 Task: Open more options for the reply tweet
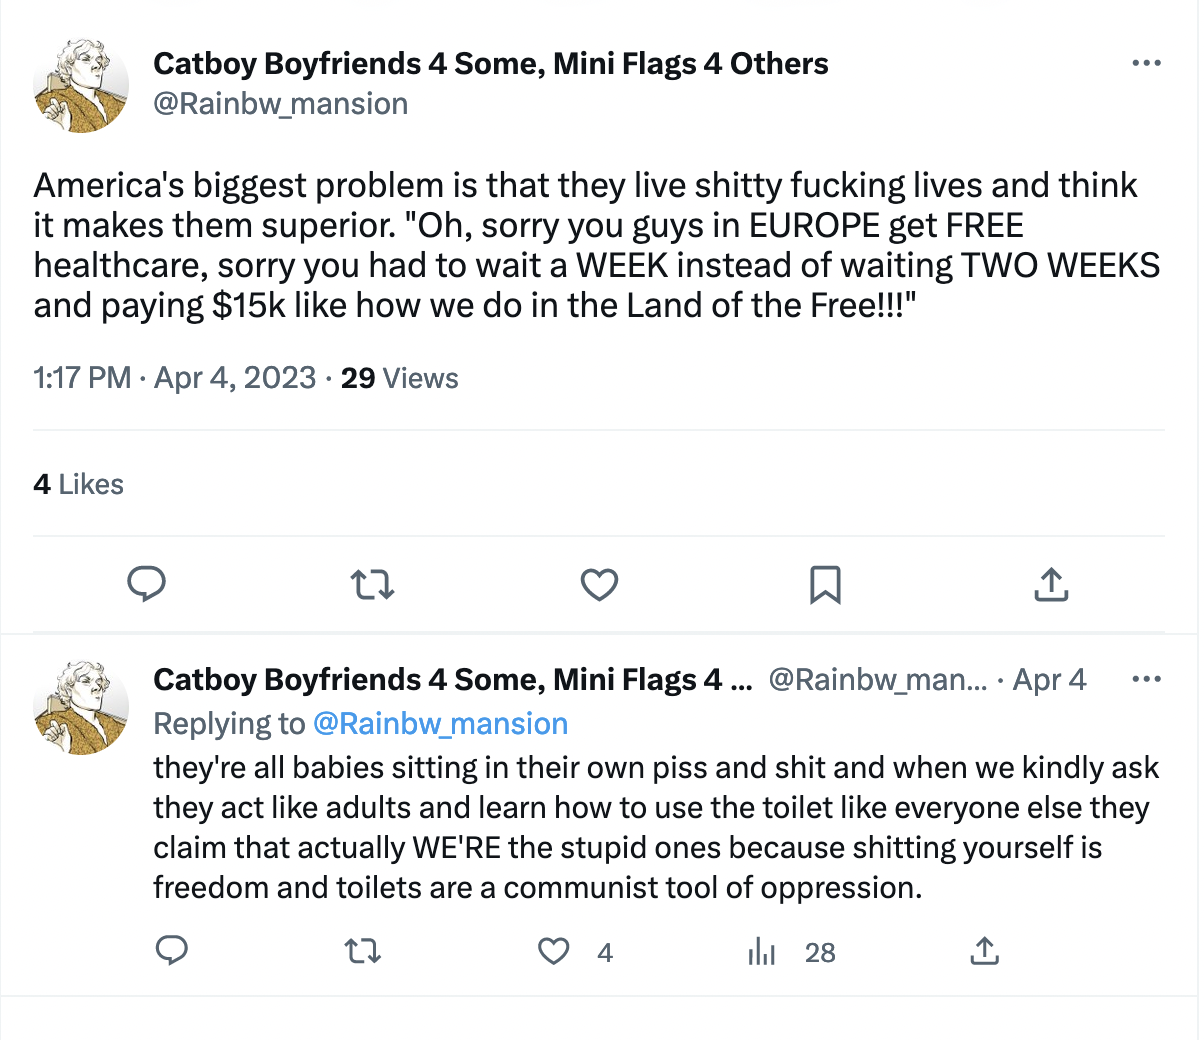(1146, 680)
